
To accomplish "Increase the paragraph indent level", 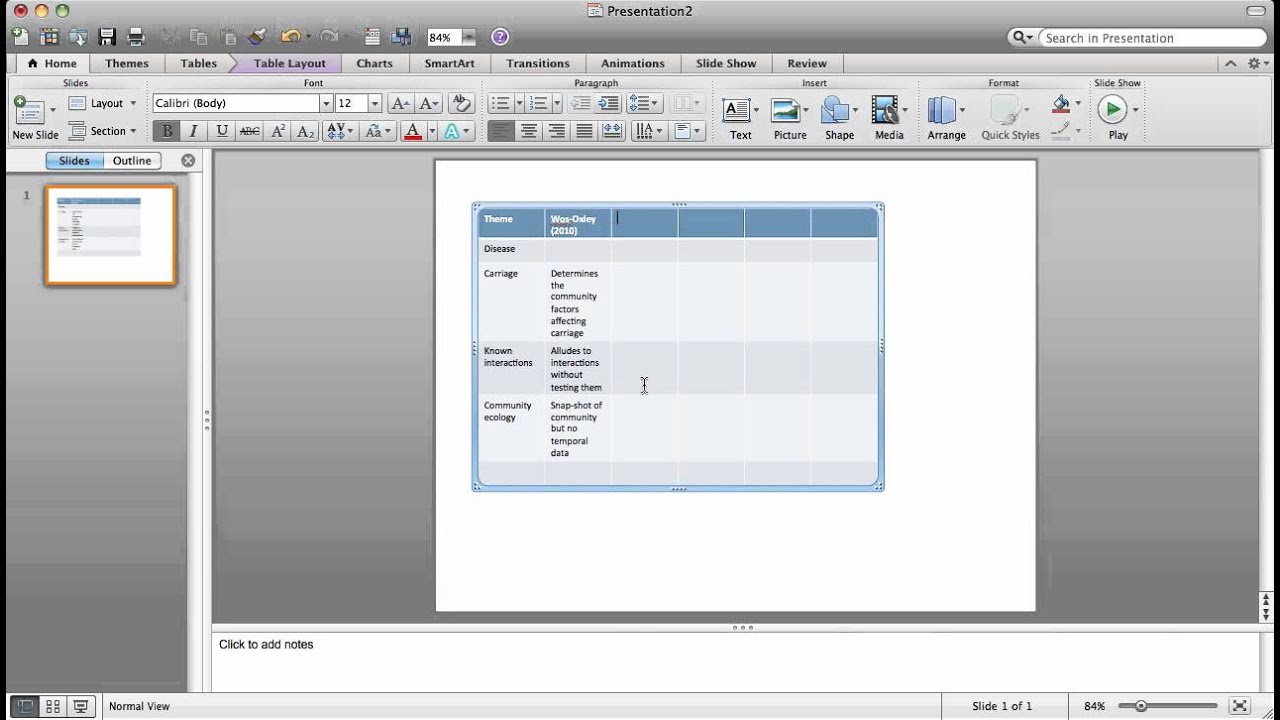I will pyautogui.click(x=608, y=103).
